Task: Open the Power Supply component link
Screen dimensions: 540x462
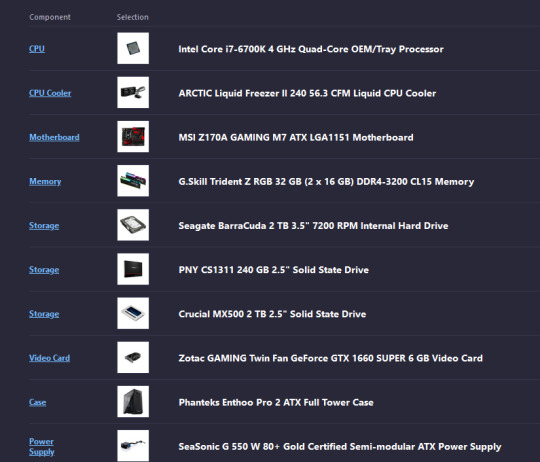Action: pos(42,446)
